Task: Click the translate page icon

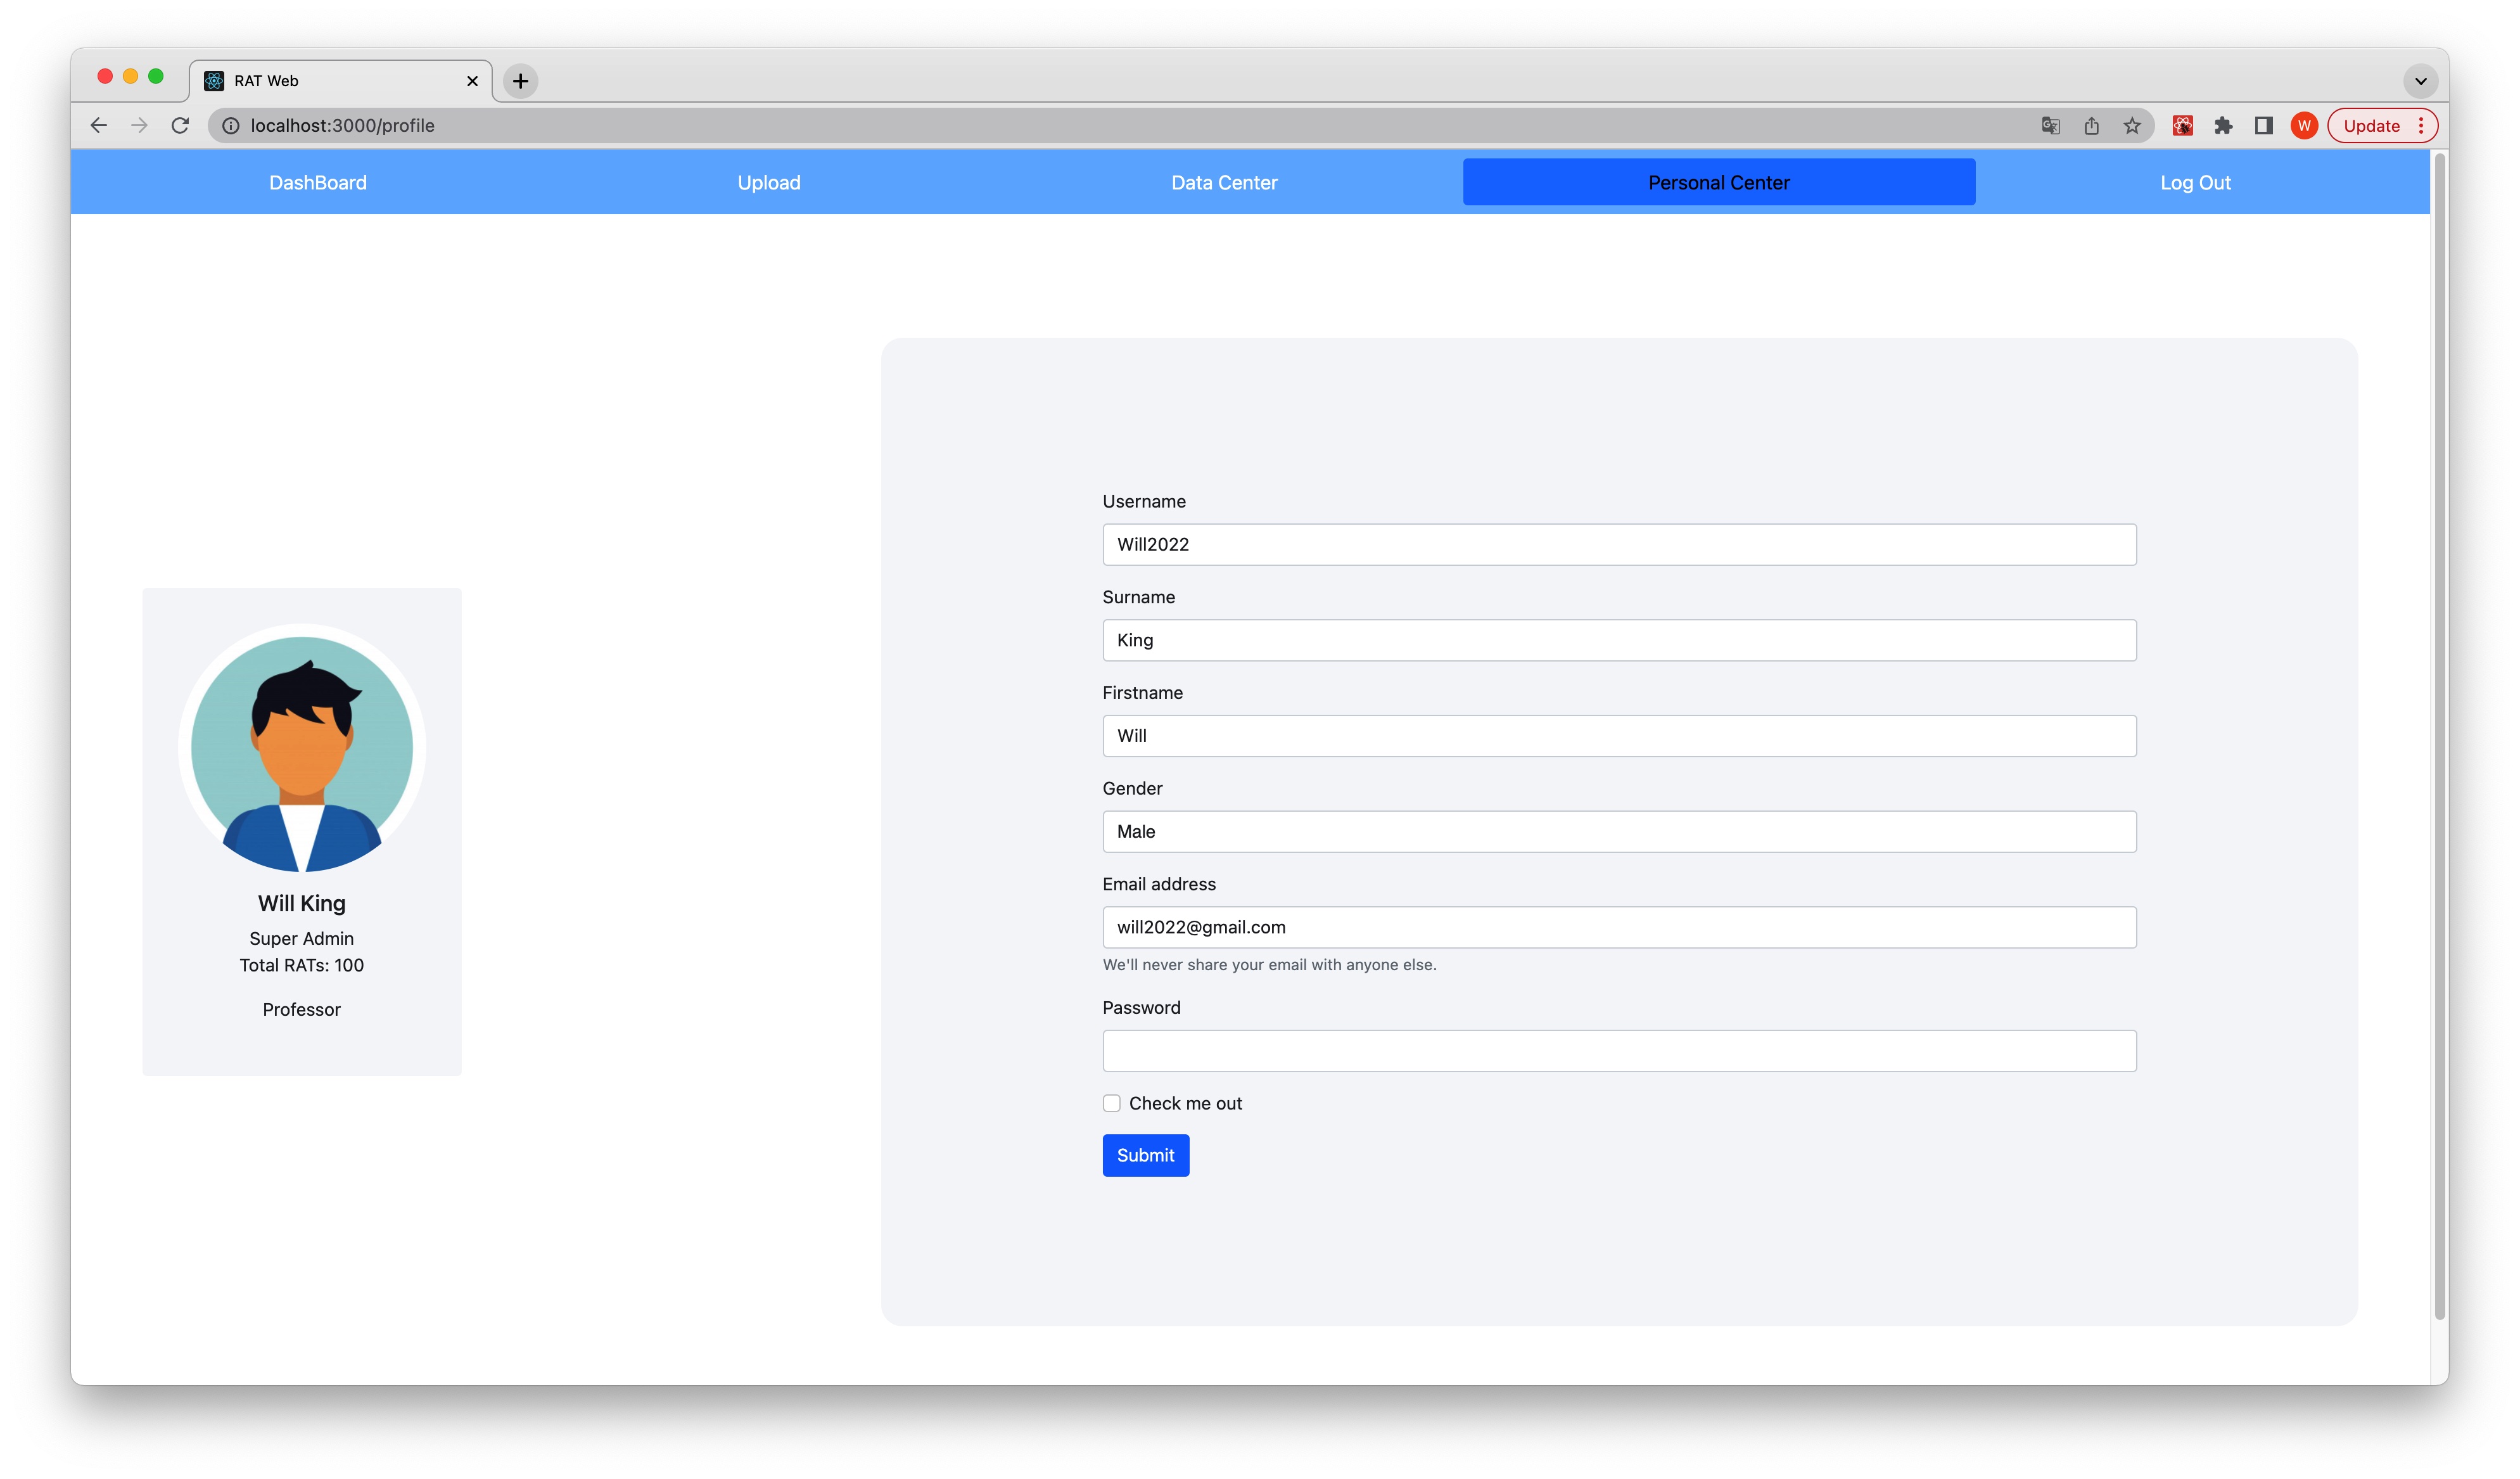Action: (x=2050, y=125)
